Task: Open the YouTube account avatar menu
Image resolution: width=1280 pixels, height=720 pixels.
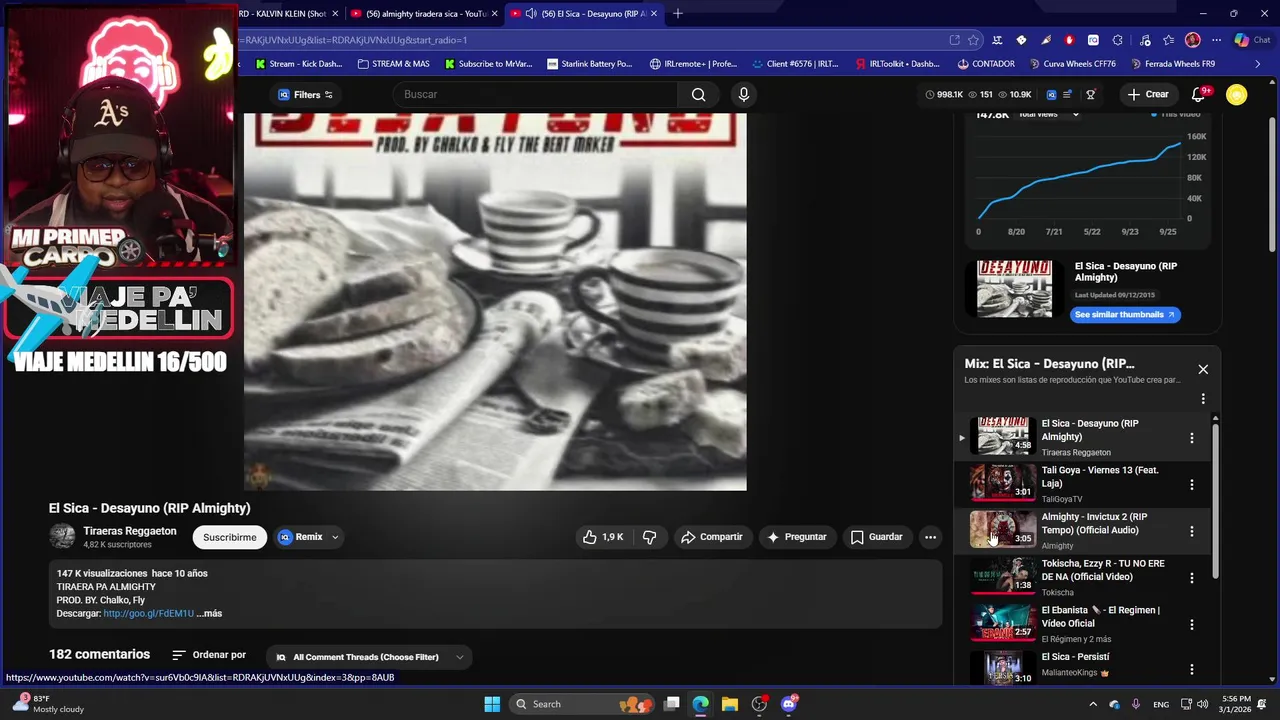Action: 1237,94
